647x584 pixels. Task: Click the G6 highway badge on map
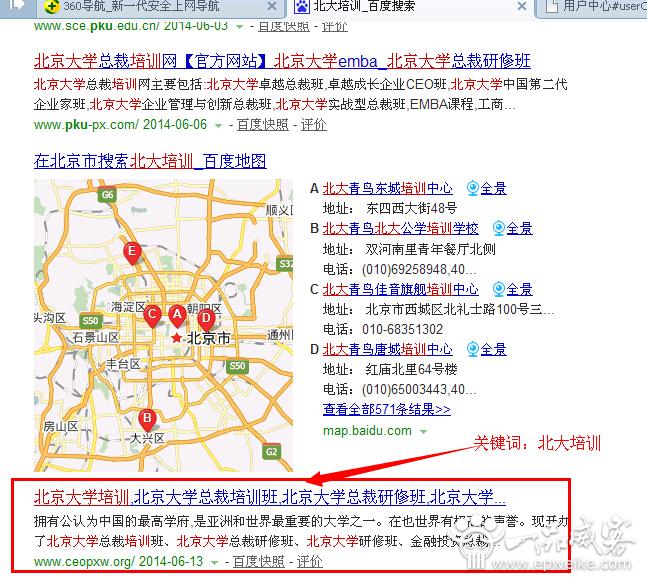coord(107,195)
